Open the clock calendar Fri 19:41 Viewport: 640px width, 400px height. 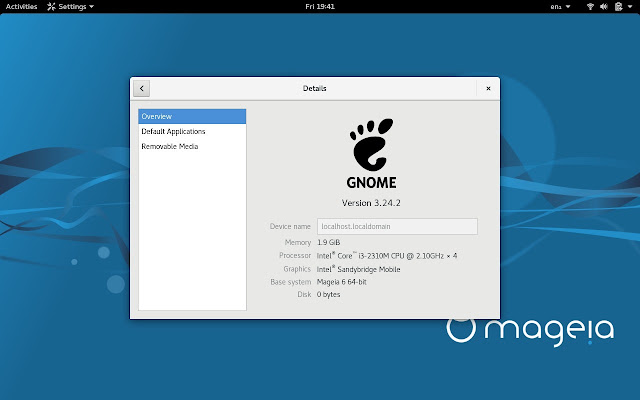tap(320, 7)
